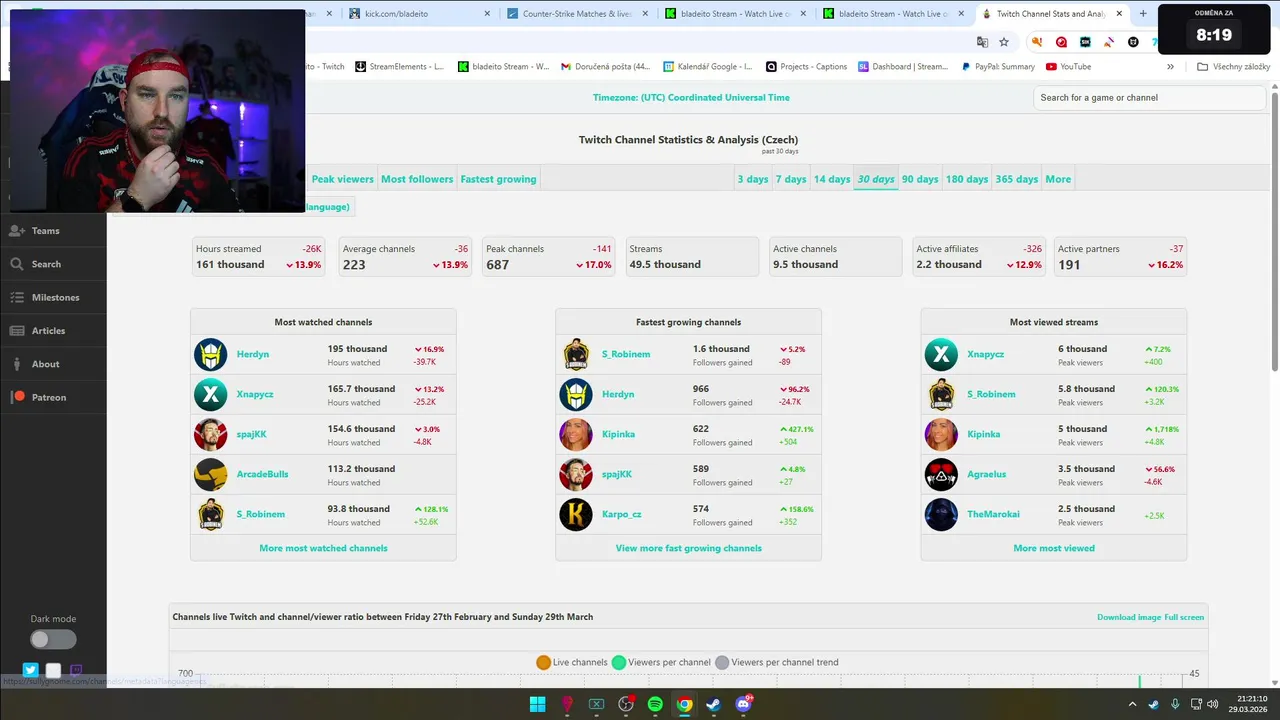Switch to Fastest growing tab

(498, 179)
